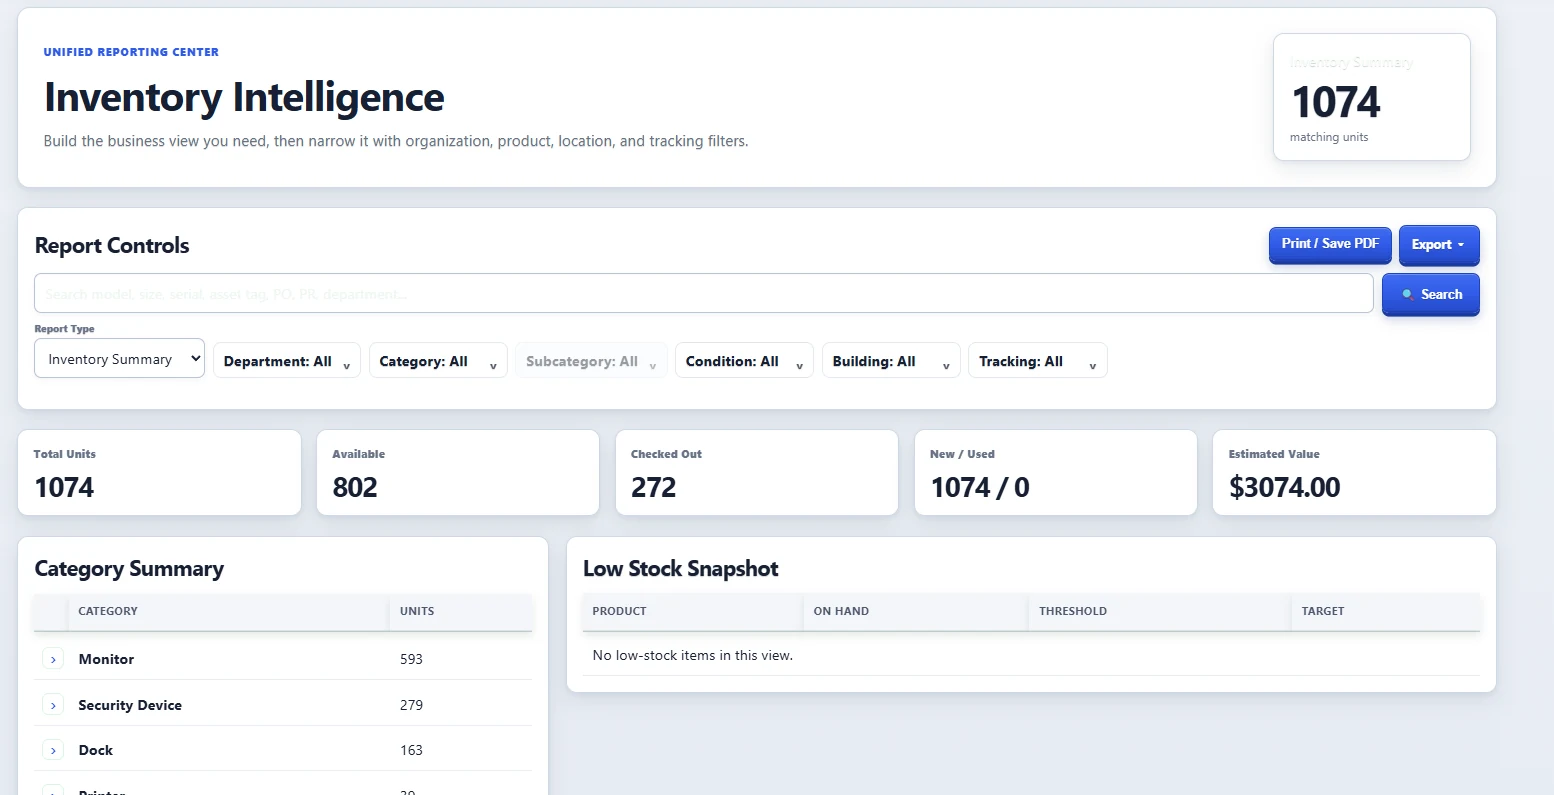
Task: Open the Report Type Inventory Summary selector
Action: coord(119,360)
